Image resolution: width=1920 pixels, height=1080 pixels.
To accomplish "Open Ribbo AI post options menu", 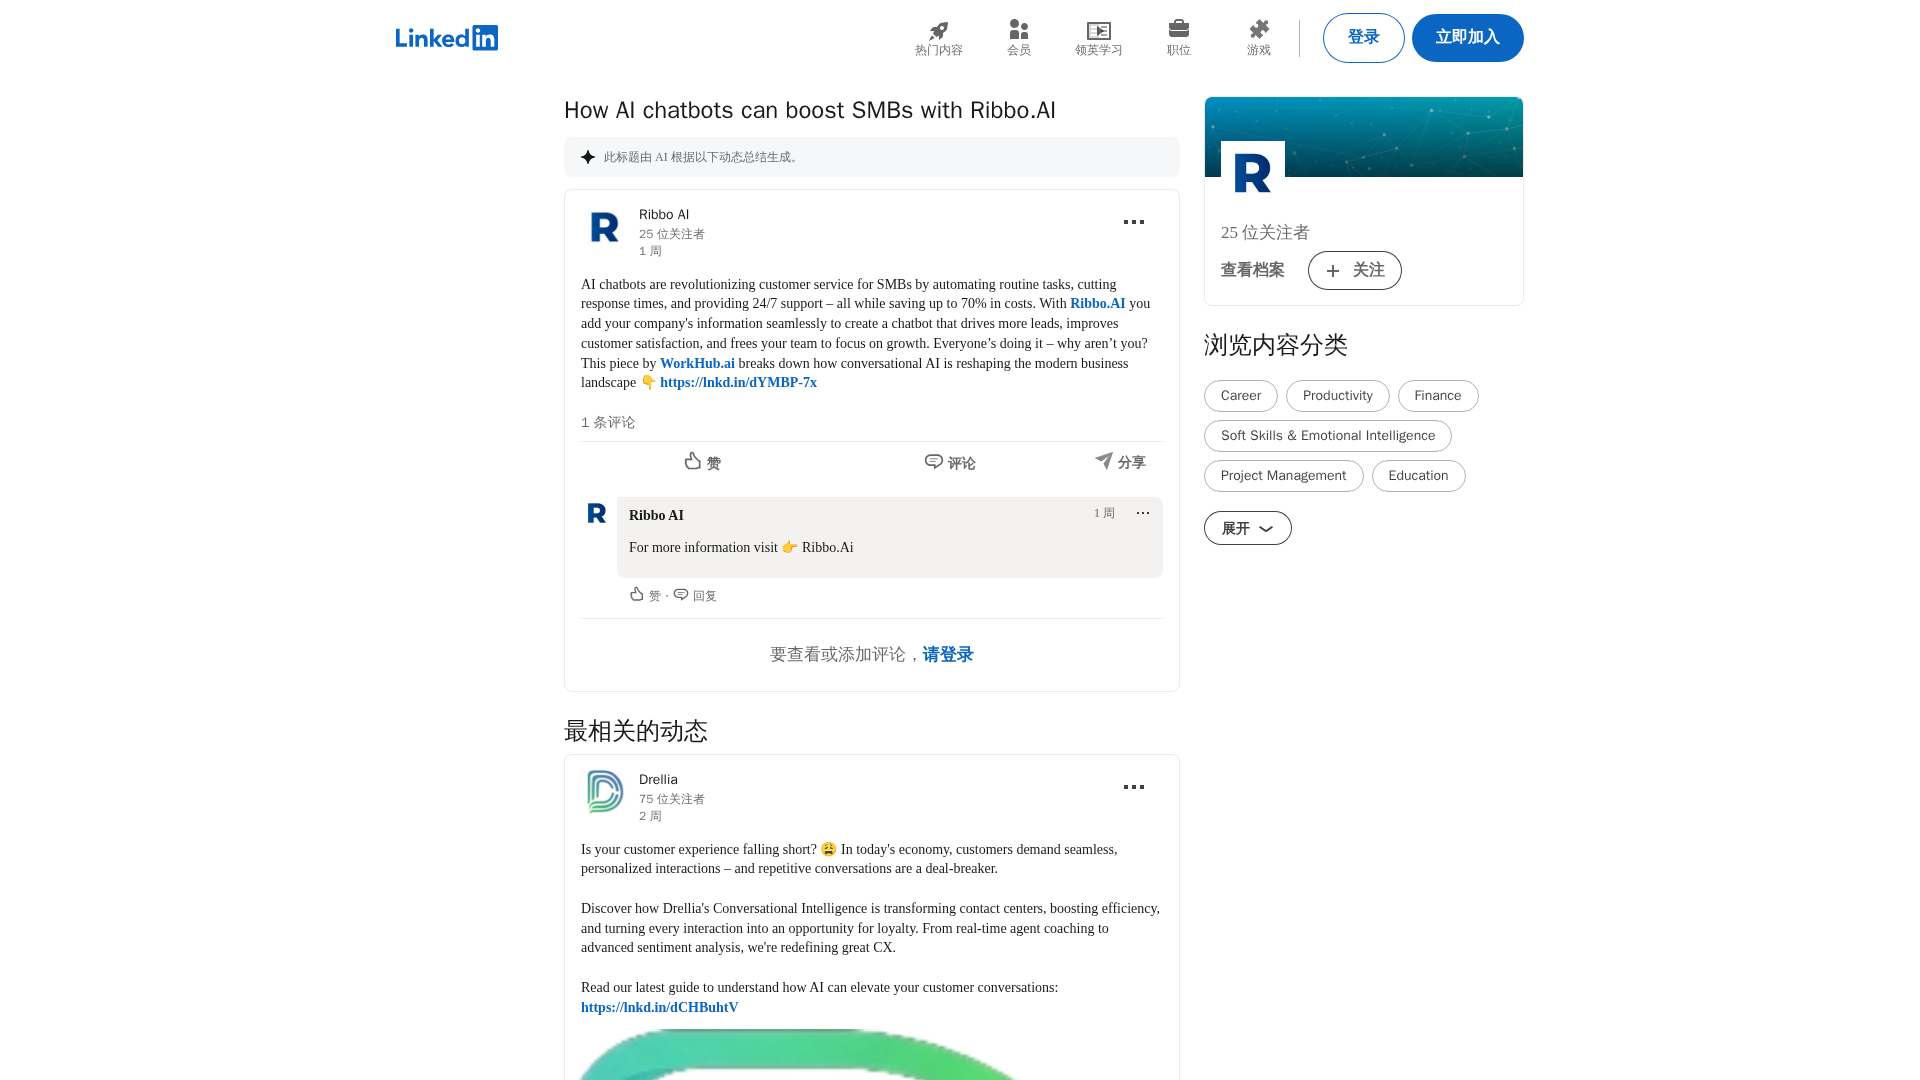I will pos(1133,222).
